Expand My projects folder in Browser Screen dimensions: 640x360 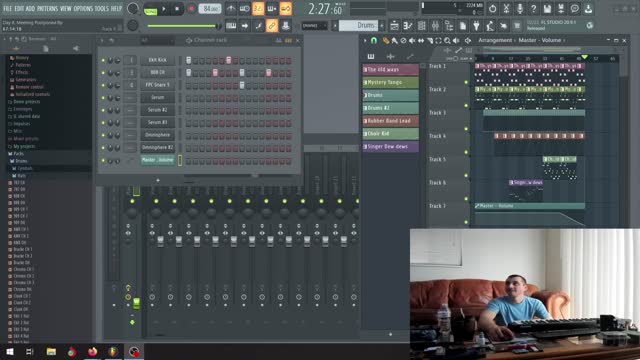click(22, 146)
